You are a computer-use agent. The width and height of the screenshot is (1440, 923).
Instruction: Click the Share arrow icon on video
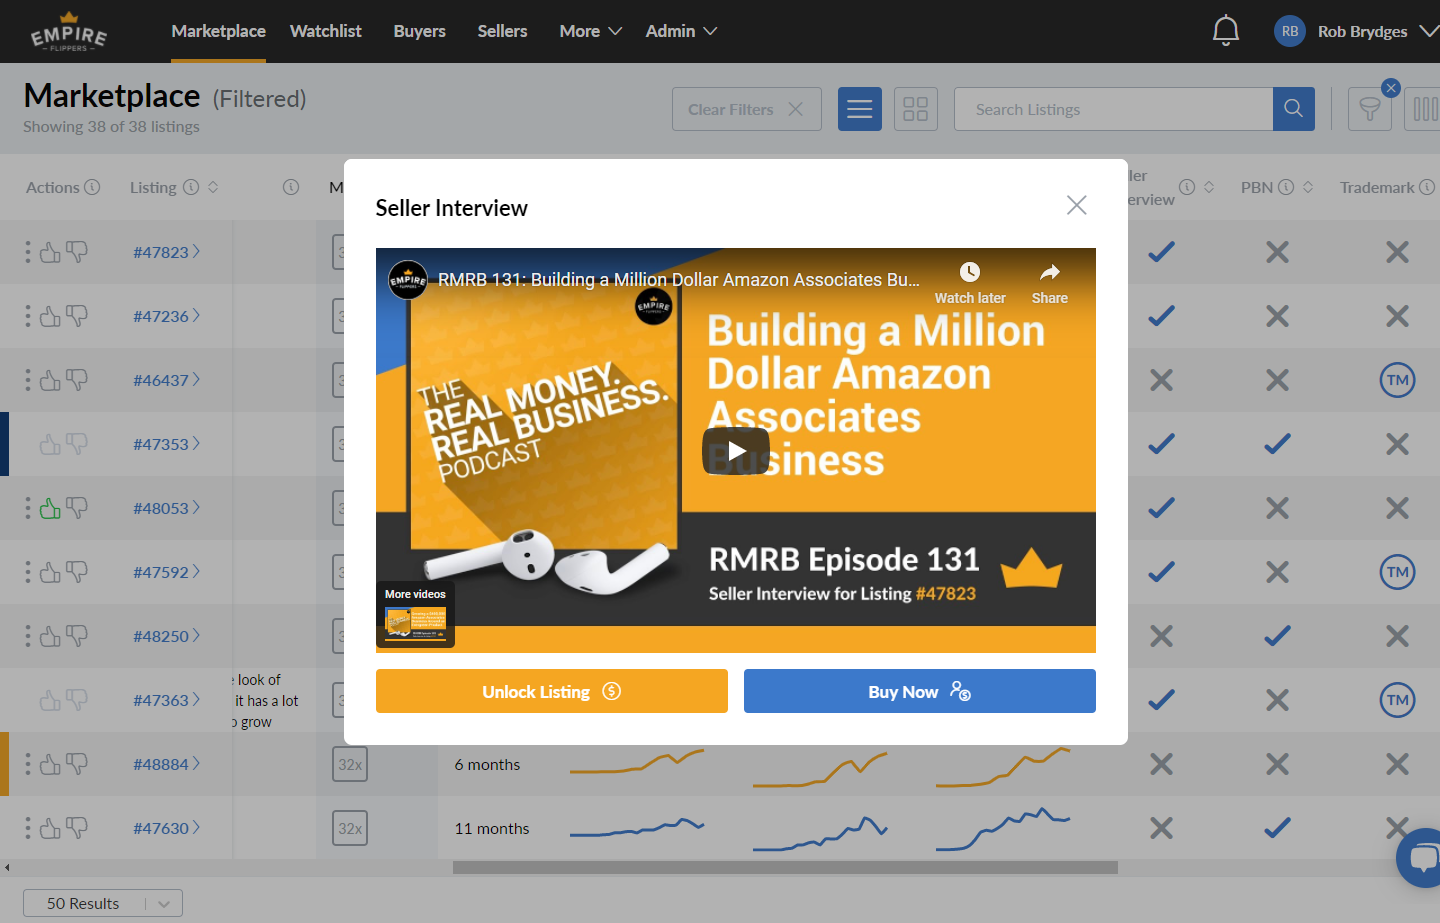(1050, 272)
